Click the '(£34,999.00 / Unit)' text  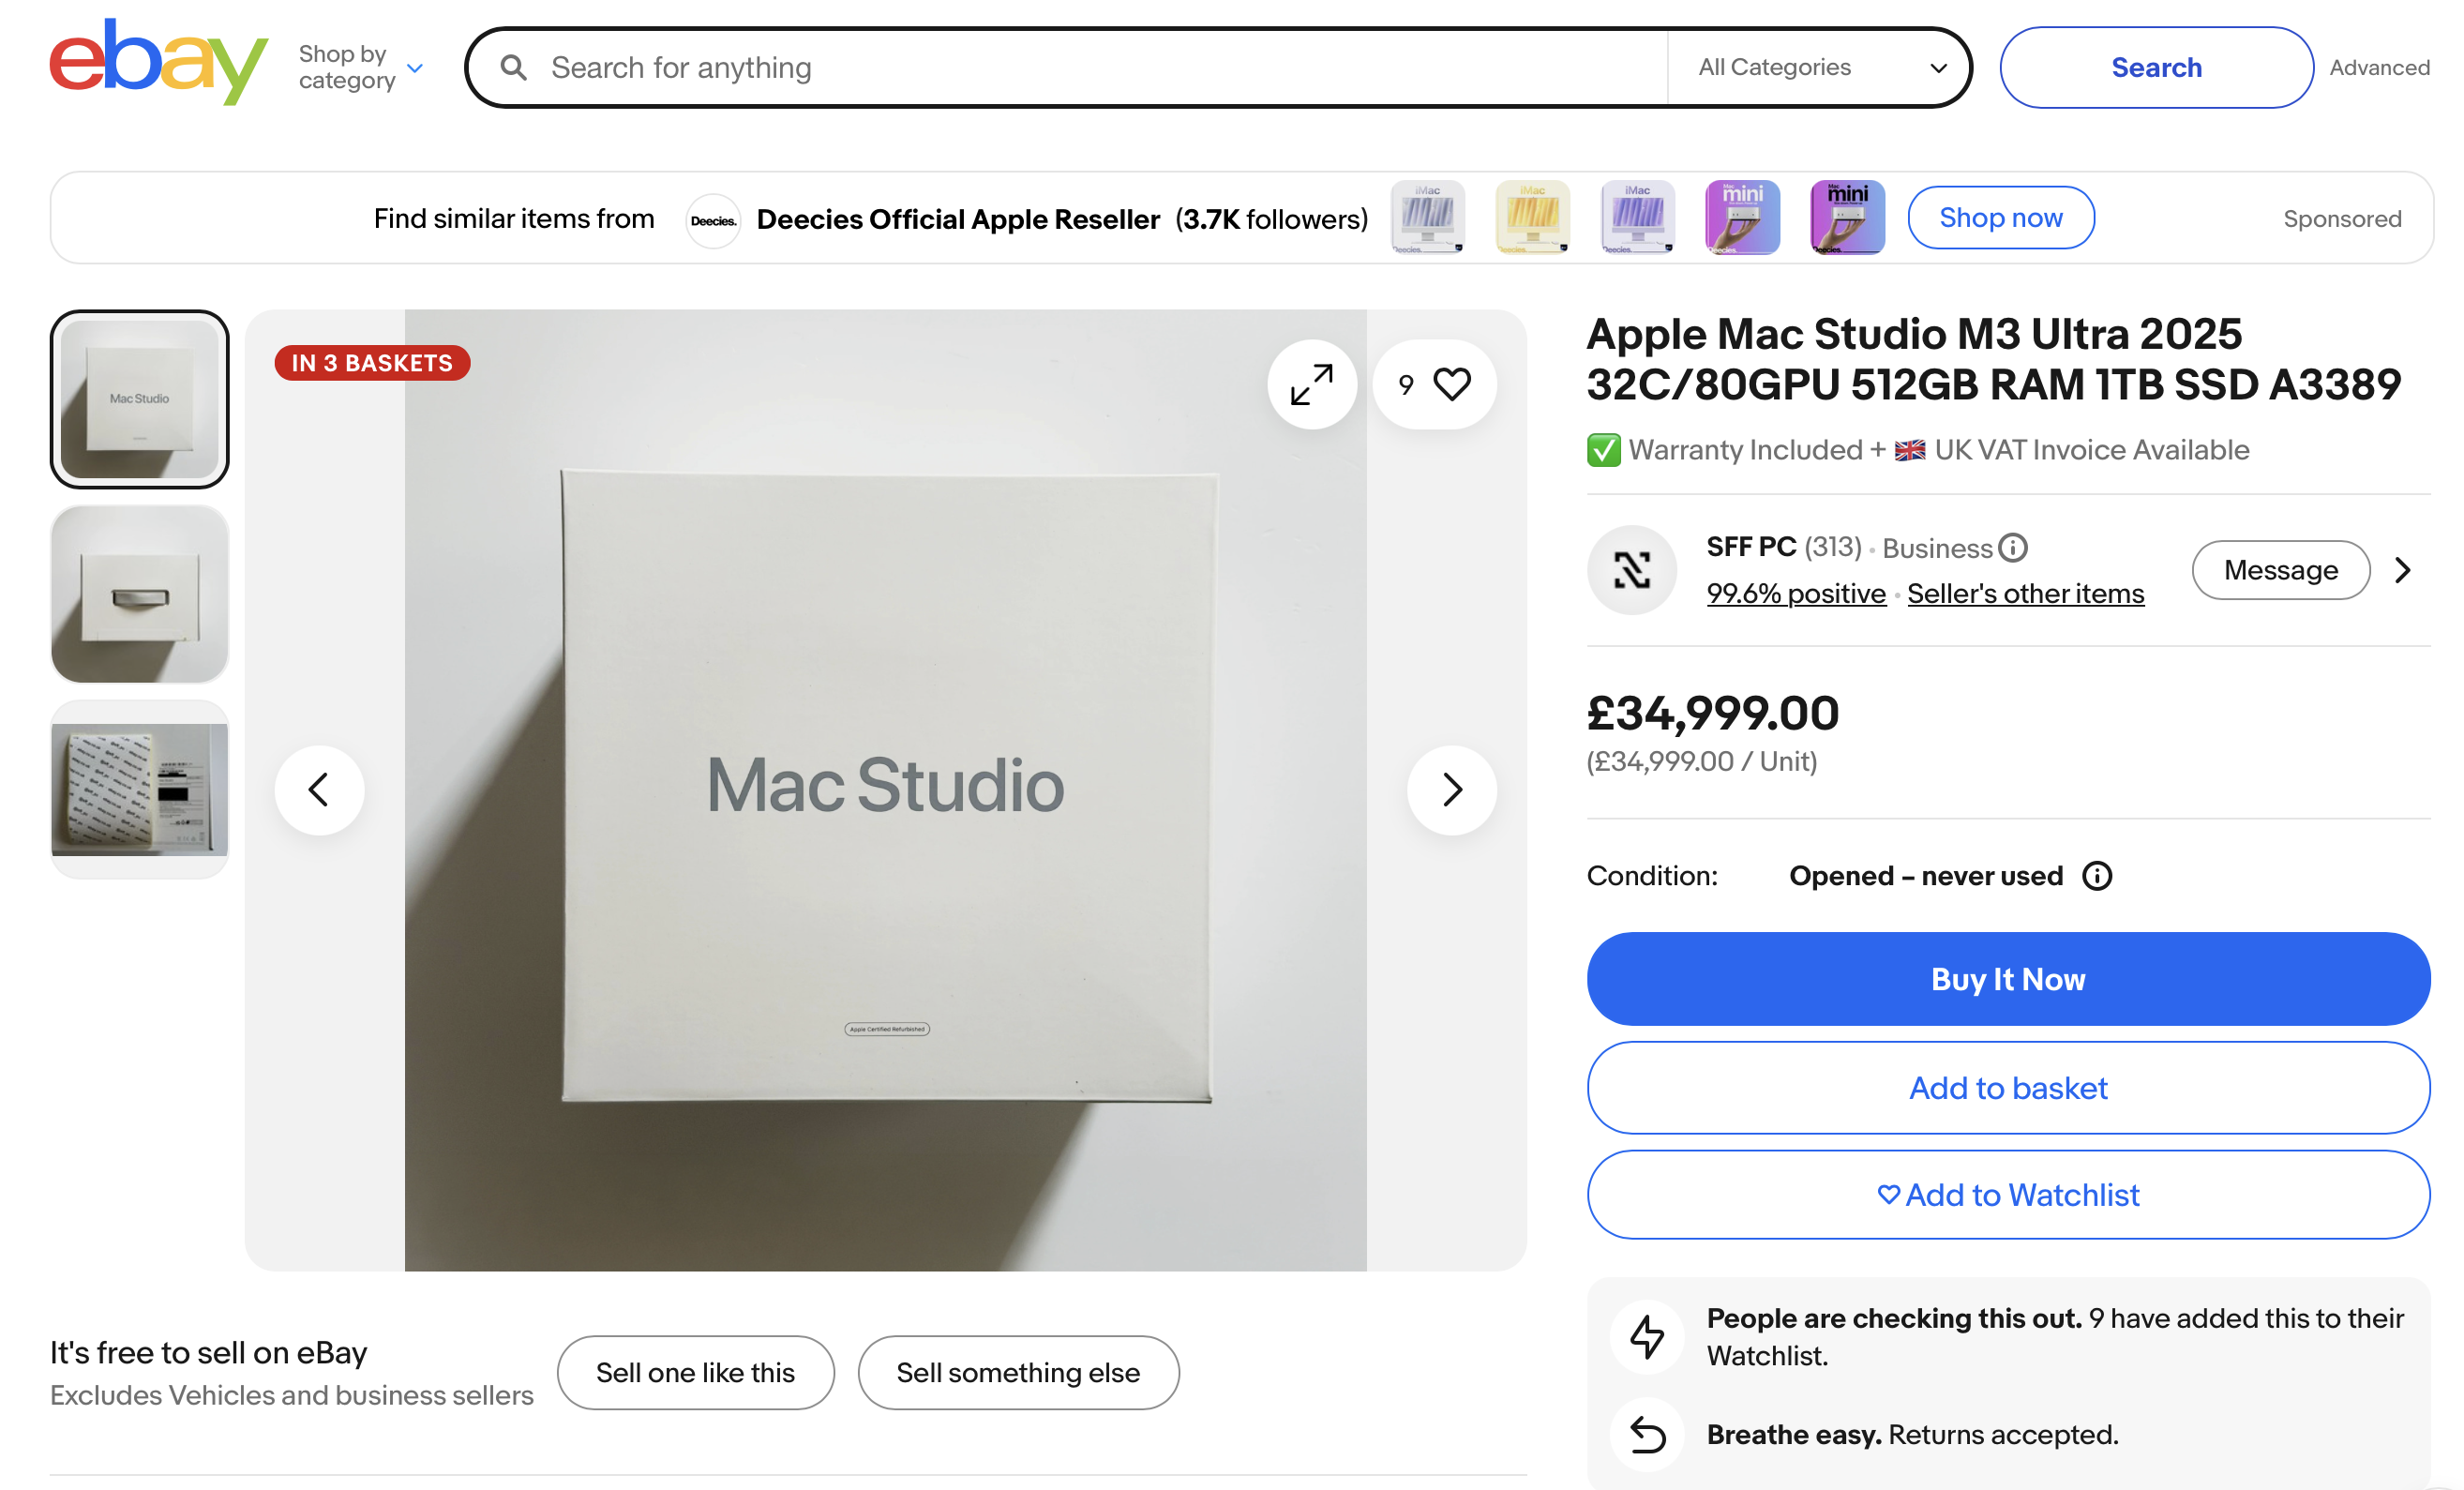tap(1701, 762)
